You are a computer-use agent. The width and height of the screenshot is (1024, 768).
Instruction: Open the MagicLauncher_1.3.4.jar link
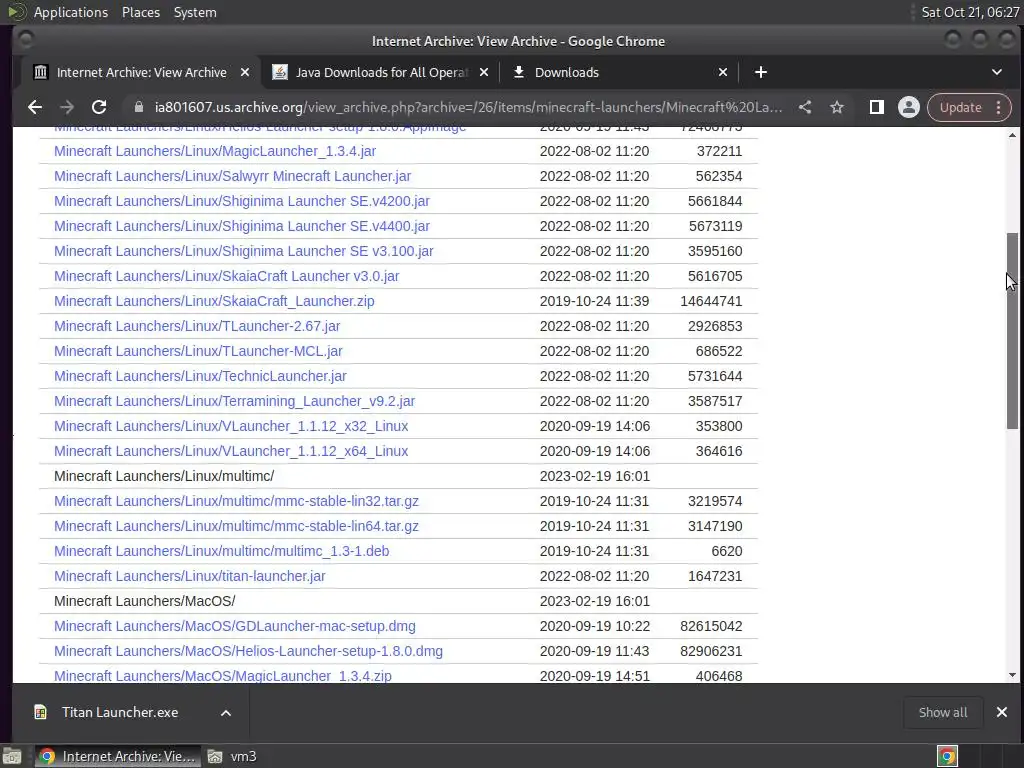215,151
